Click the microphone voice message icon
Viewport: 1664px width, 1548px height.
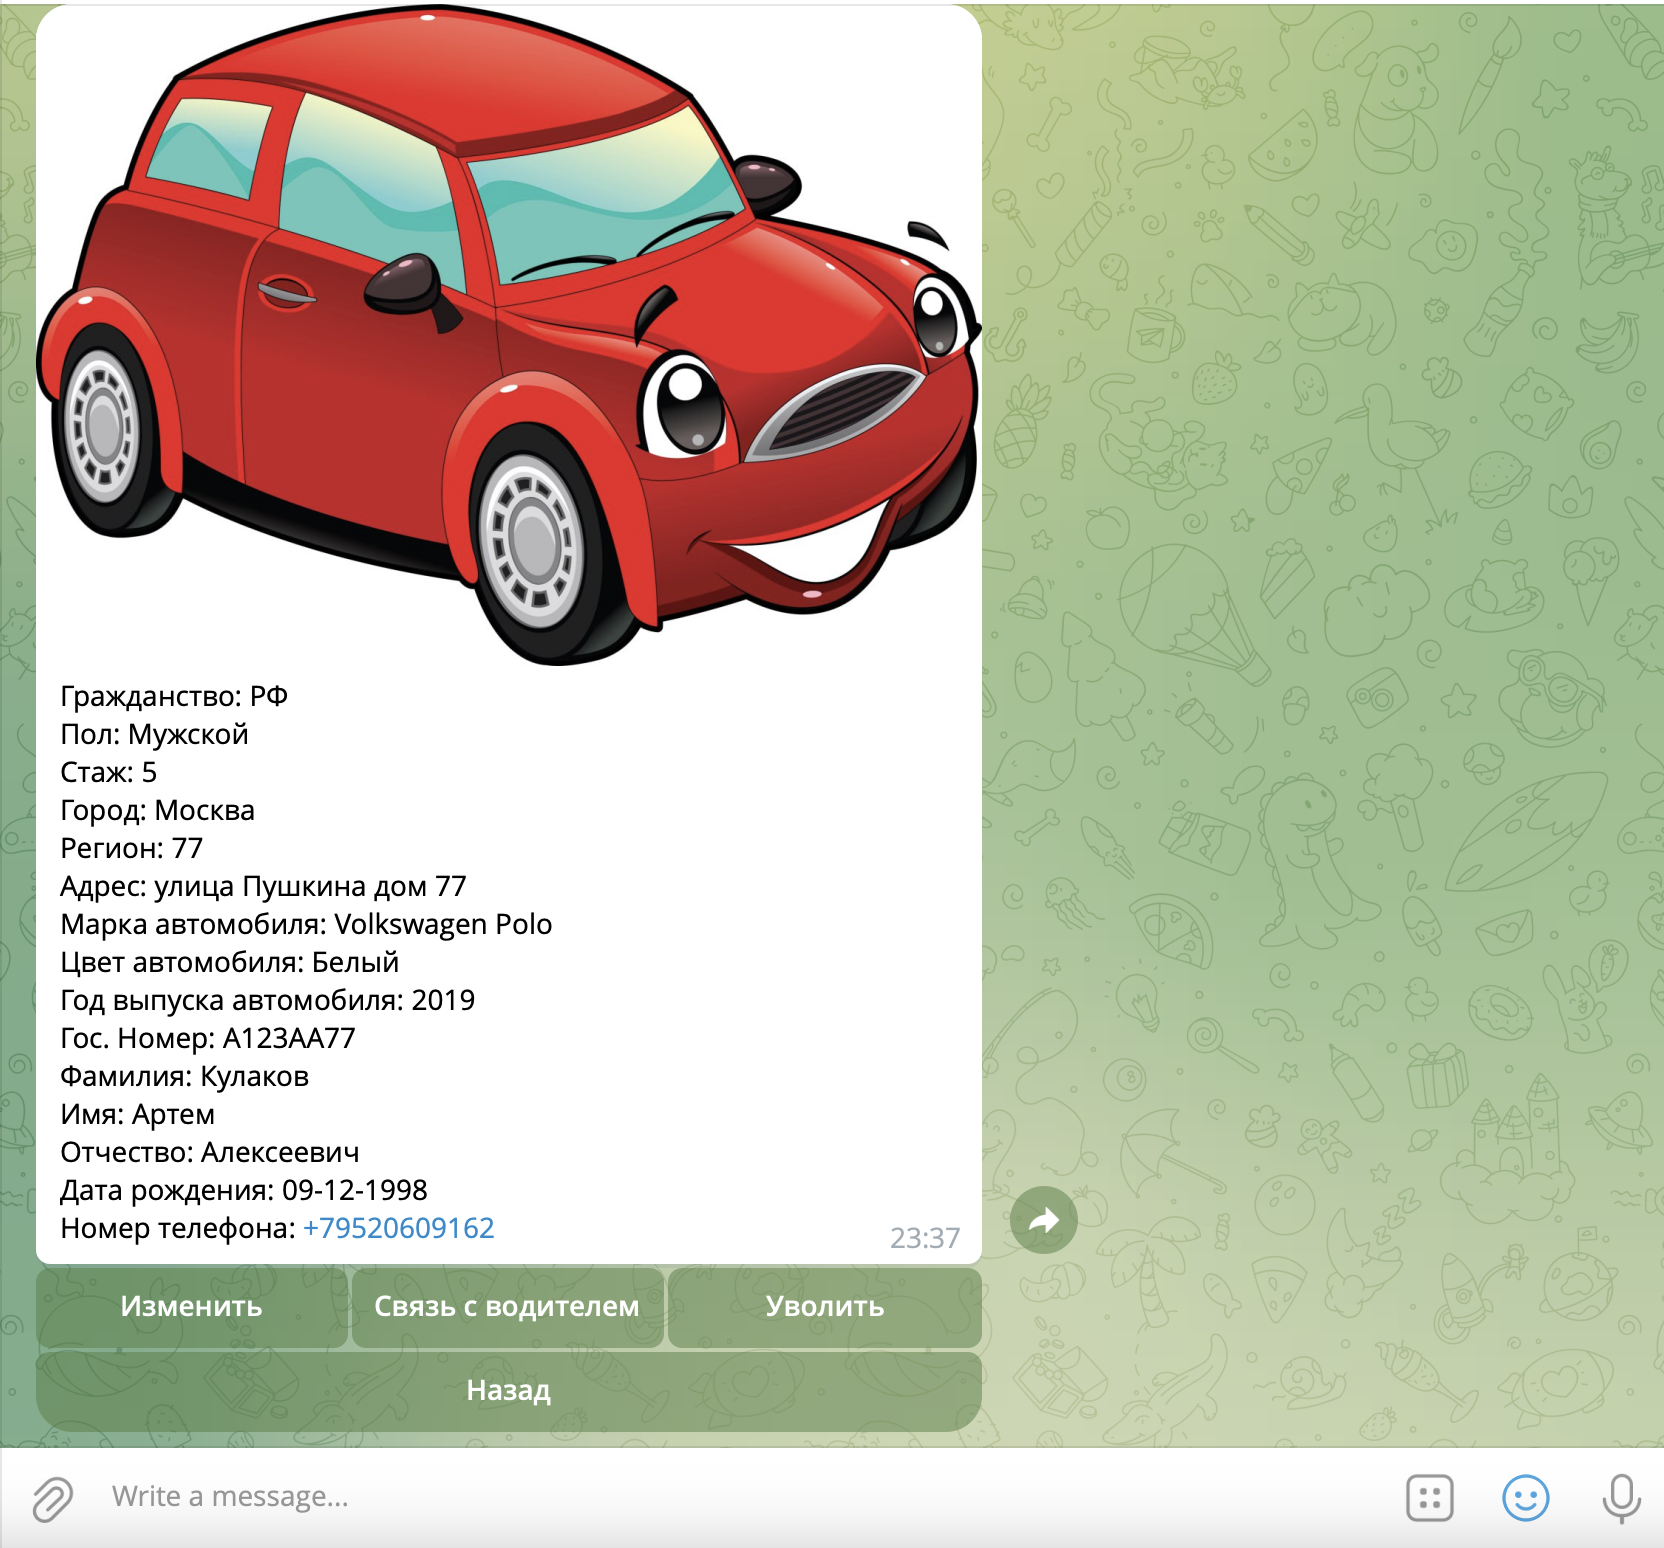[1620, 1498]
